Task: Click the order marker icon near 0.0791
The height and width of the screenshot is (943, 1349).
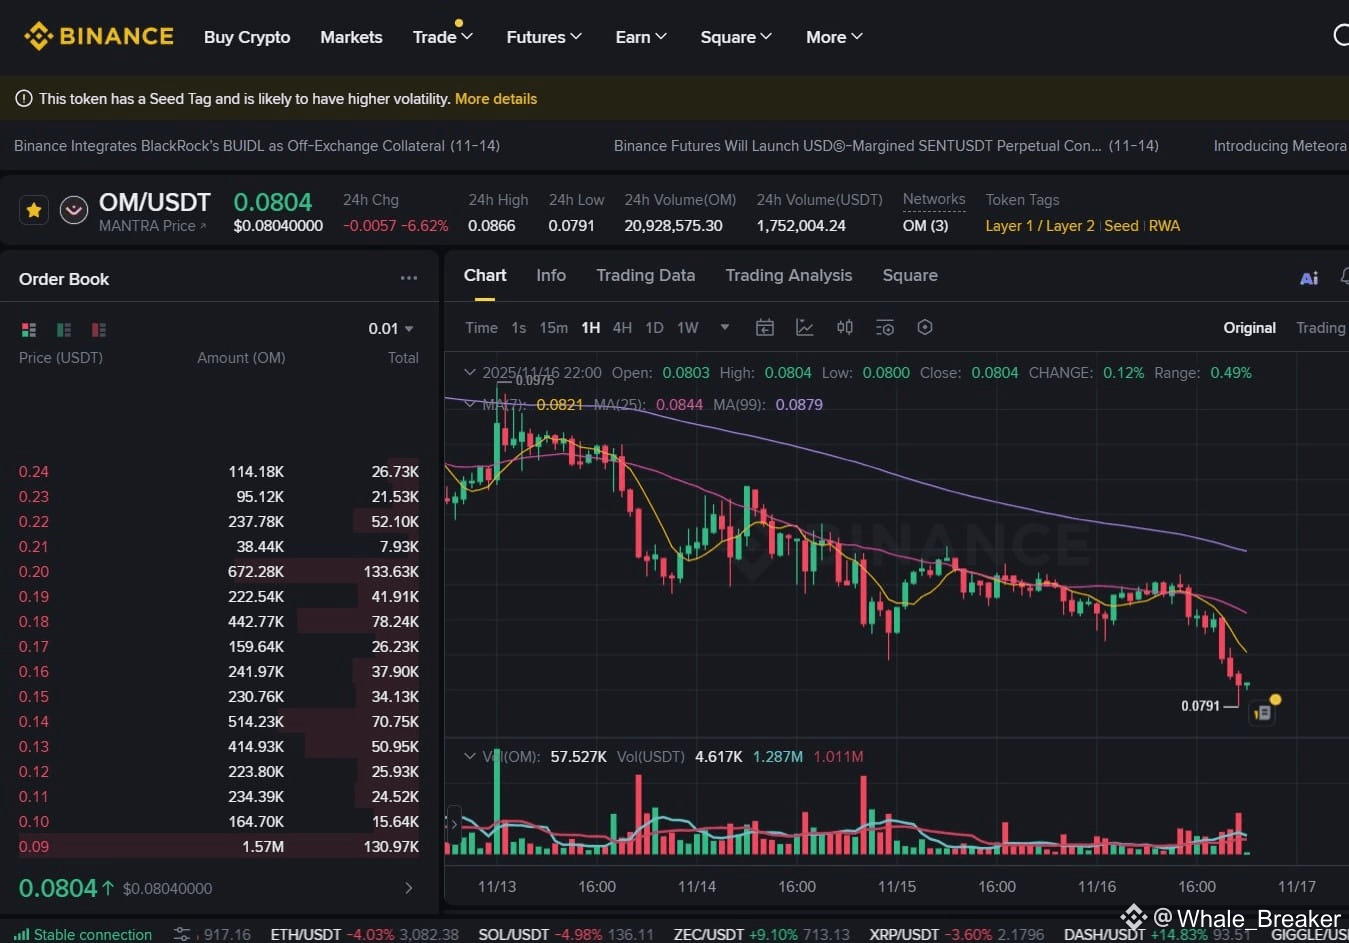Action: pyautogui.click(x=1263, y=713)
